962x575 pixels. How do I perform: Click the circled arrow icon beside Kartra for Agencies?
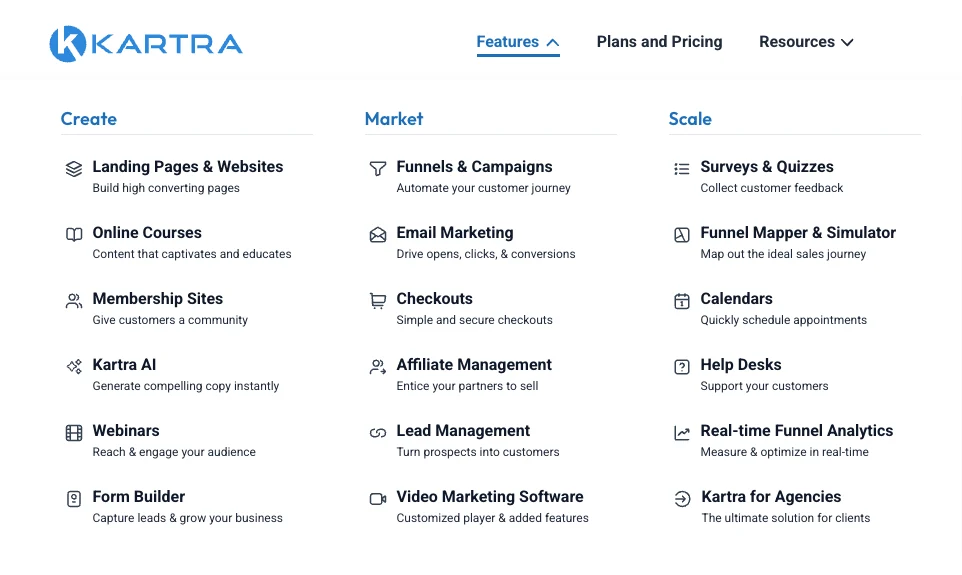[682, 498]
